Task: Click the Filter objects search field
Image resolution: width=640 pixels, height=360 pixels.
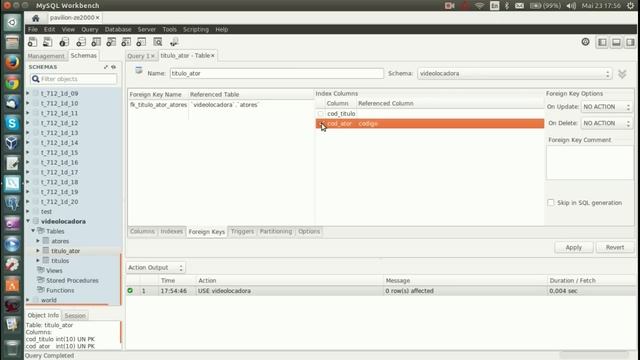Action: click(x=73, y=79)
